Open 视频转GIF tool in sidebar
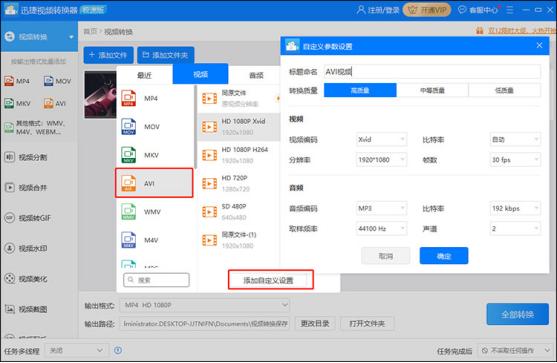Viewport: 557px width, 363px height. 28,218
